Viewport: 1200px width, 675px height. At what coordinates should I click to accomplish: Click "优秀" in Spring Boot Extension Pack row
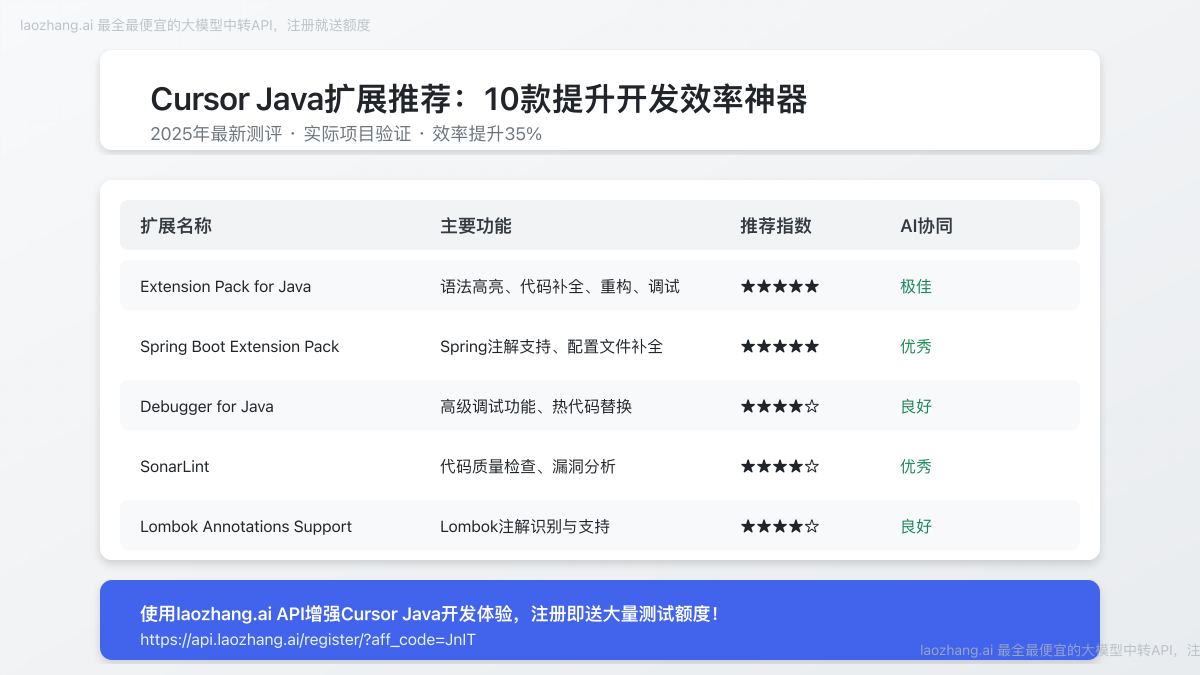pos(916,346)
